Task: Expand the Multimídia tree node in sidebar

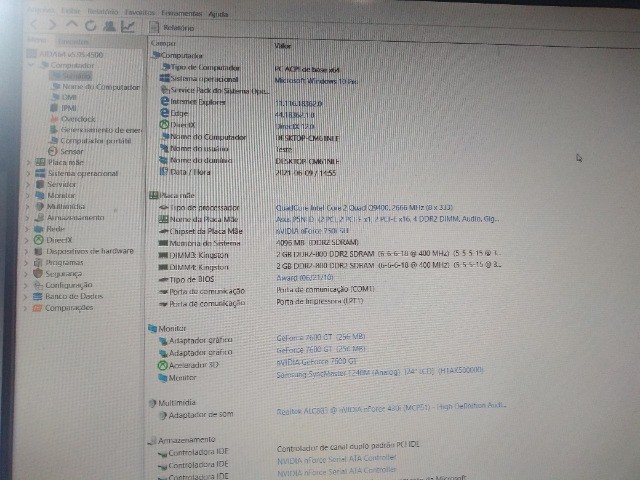Action: coord(27,207)
